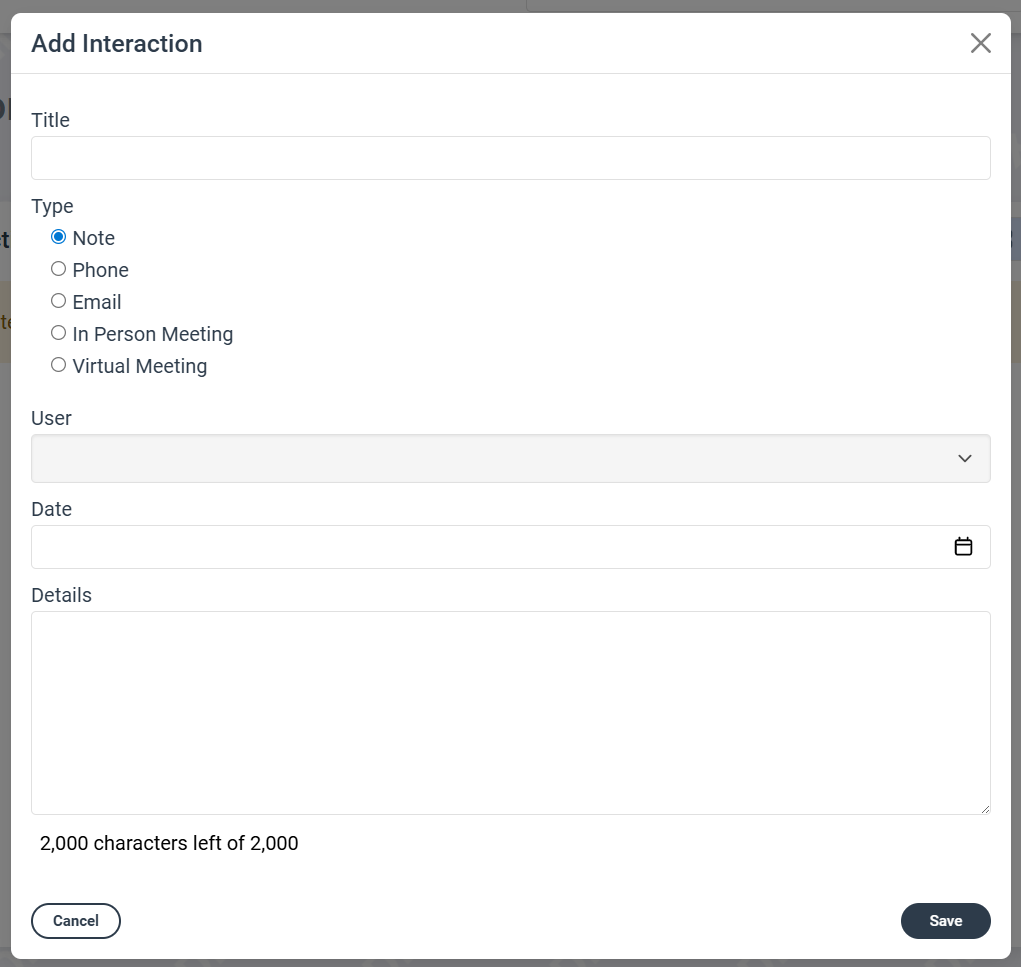Grab the Details textarea resize handle
The image size is (1021, 967).
click(985, 809)
